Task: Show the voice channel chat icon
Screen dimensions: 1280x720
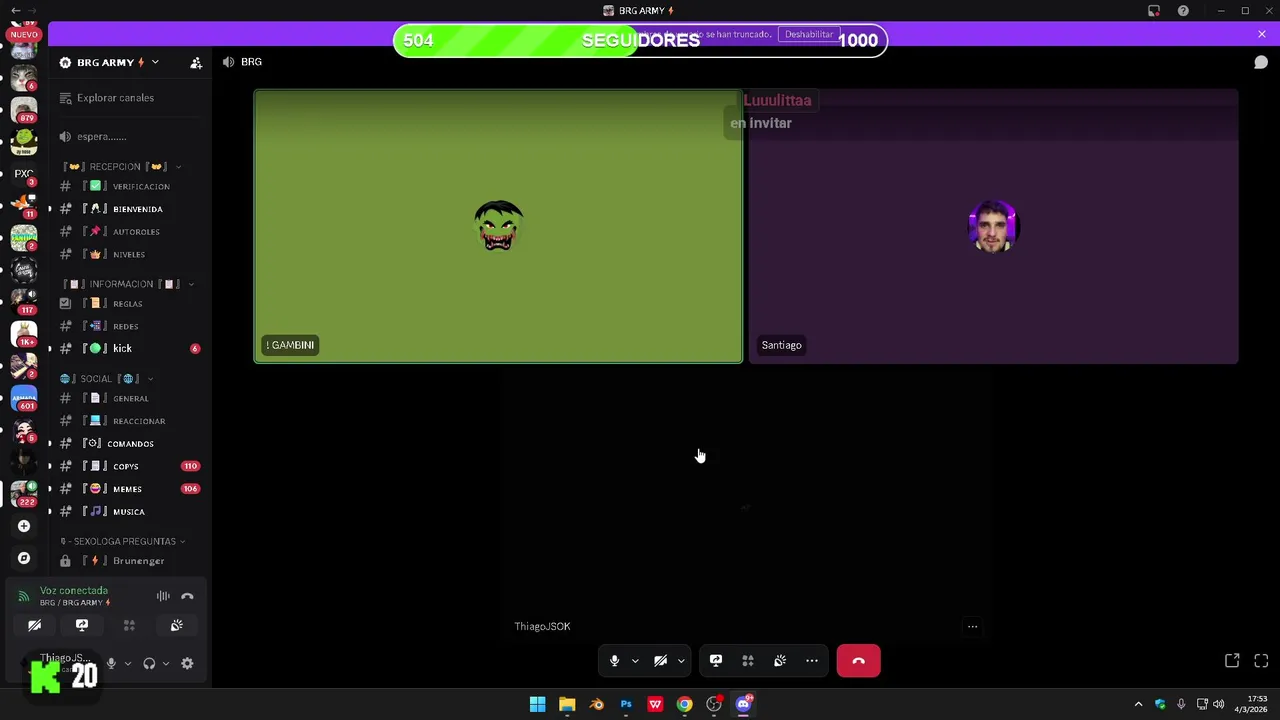Action: tap(1261, 62)
